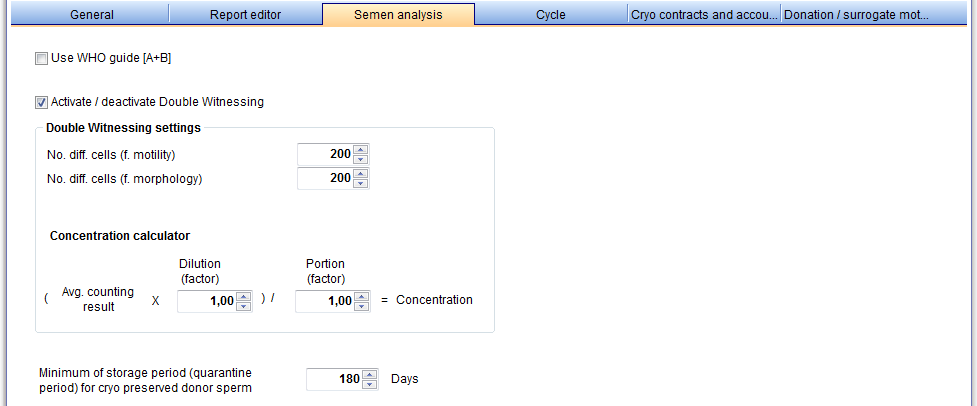Image resolution: width=977 pixels, height=406 pixels.
Task: Decrease Portion factor using down arrow
Action: pyautogui.click(x=361, y=306)
